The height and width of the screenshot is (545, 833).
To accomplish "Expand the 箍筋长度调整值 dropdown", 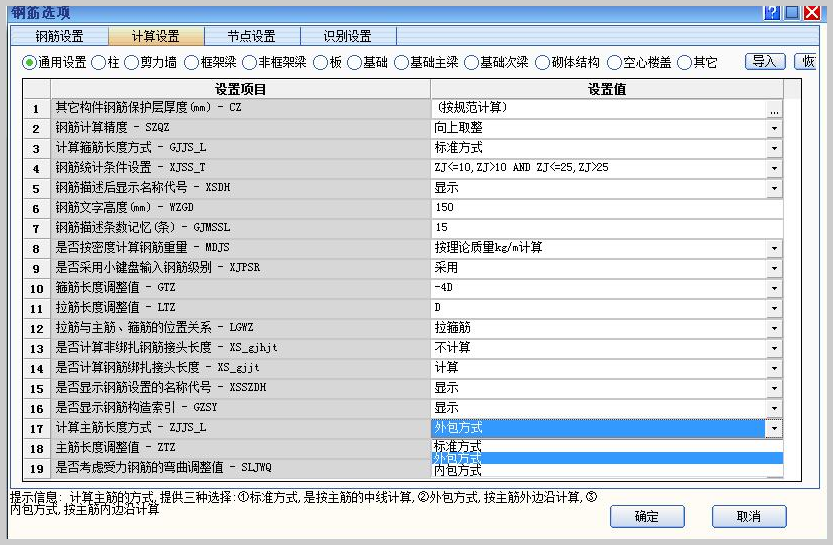I will click(x=773, y=288).
